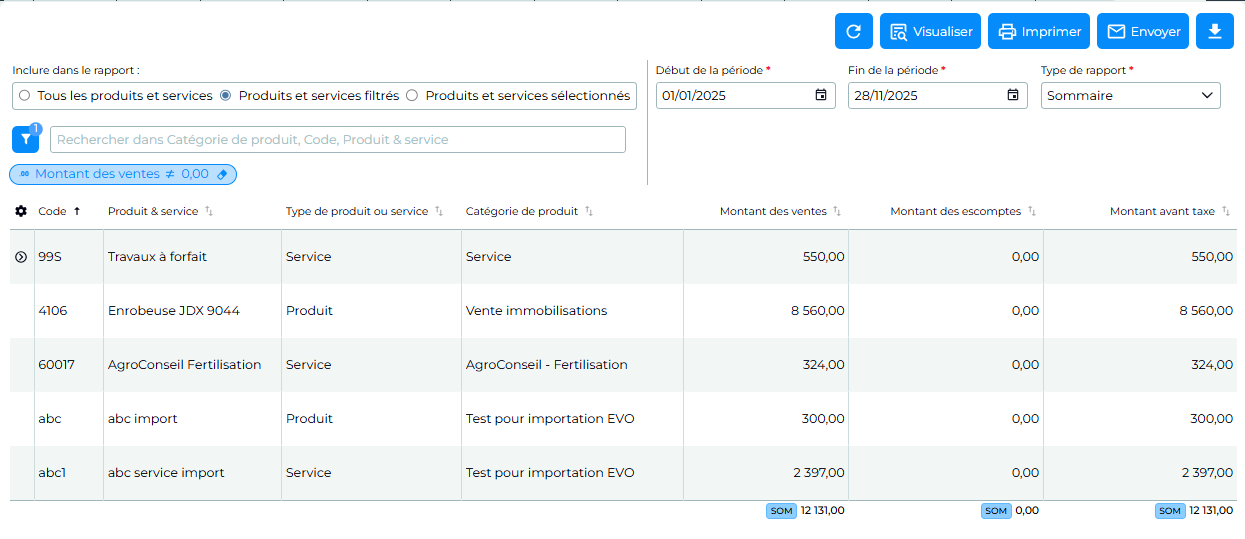
Task: Open the column settings gear icon
Action: 21,211
